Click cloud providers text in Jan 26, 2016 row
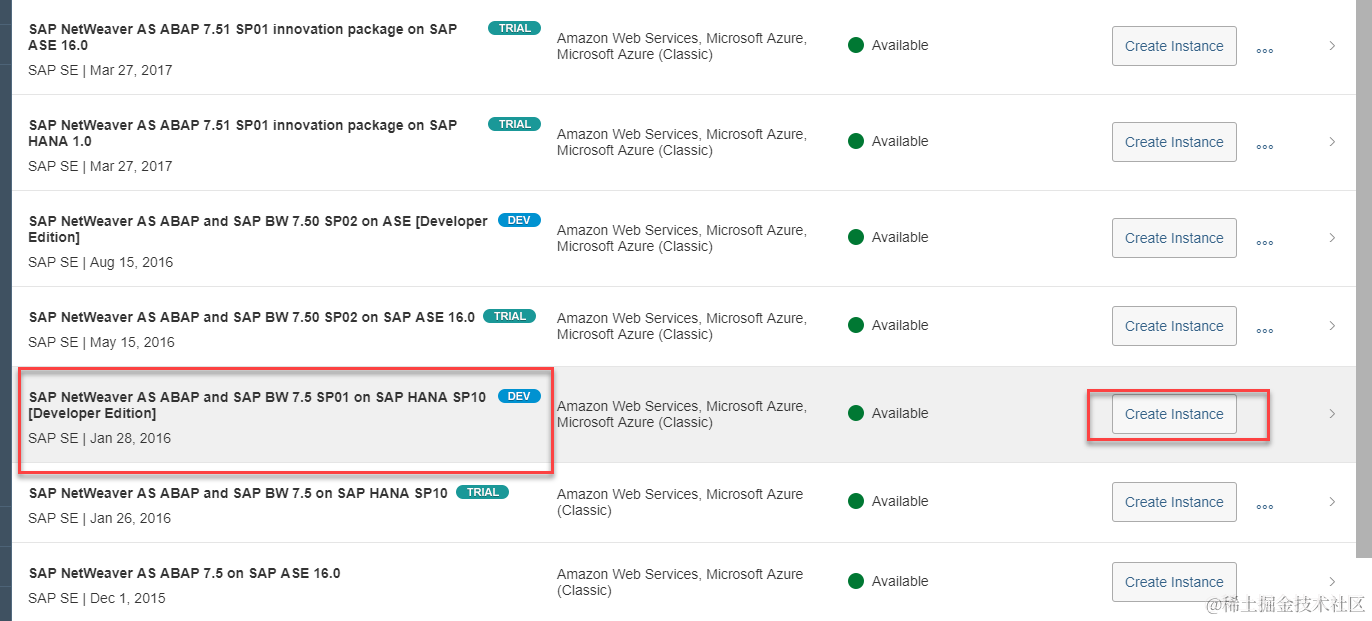Viewport: 1372px width, 621px height. click(x=680, y=502)
